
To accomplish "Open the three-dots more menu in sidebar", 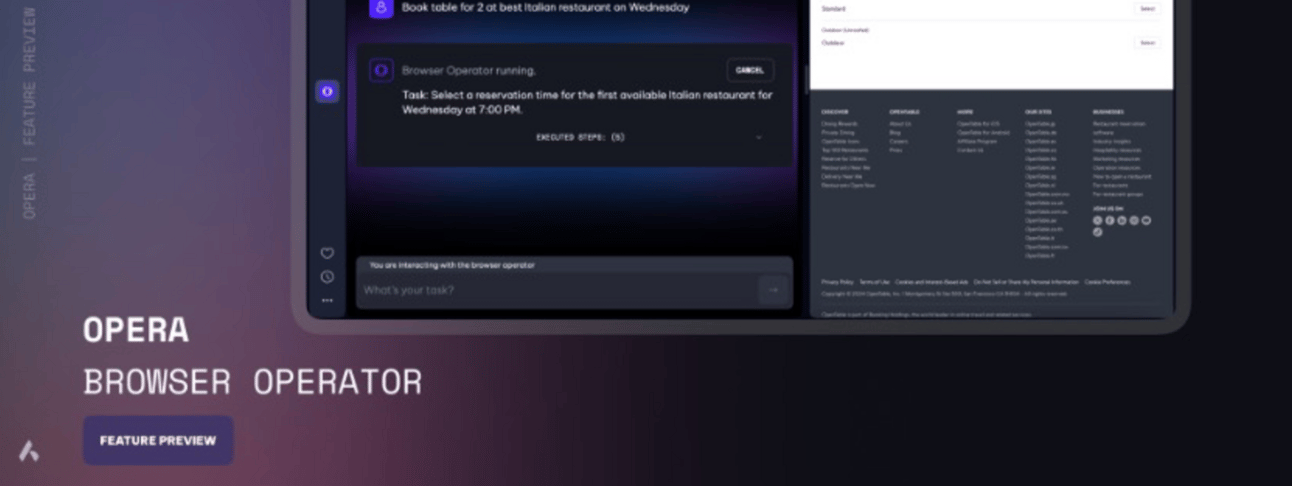I will point(327,300).
